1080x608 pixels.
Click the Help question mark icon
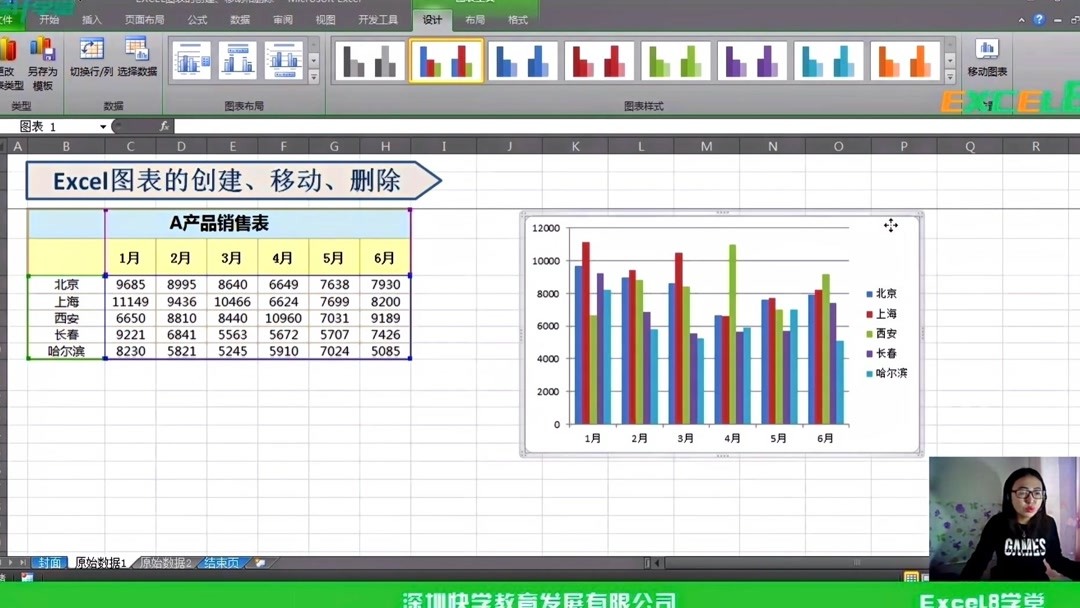coord(1037,19)
